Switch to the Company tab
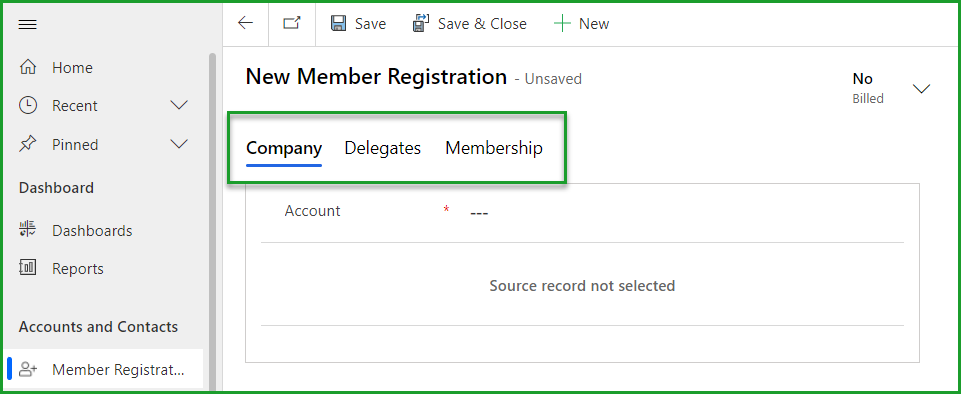The image size is (961, 394). pos(284,148)
